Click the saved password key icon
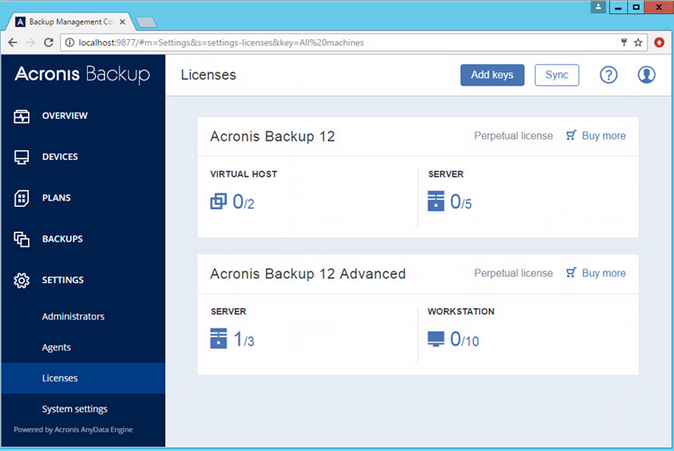The height and width of the screenshot is (451, 674). (x=624, y=42)
